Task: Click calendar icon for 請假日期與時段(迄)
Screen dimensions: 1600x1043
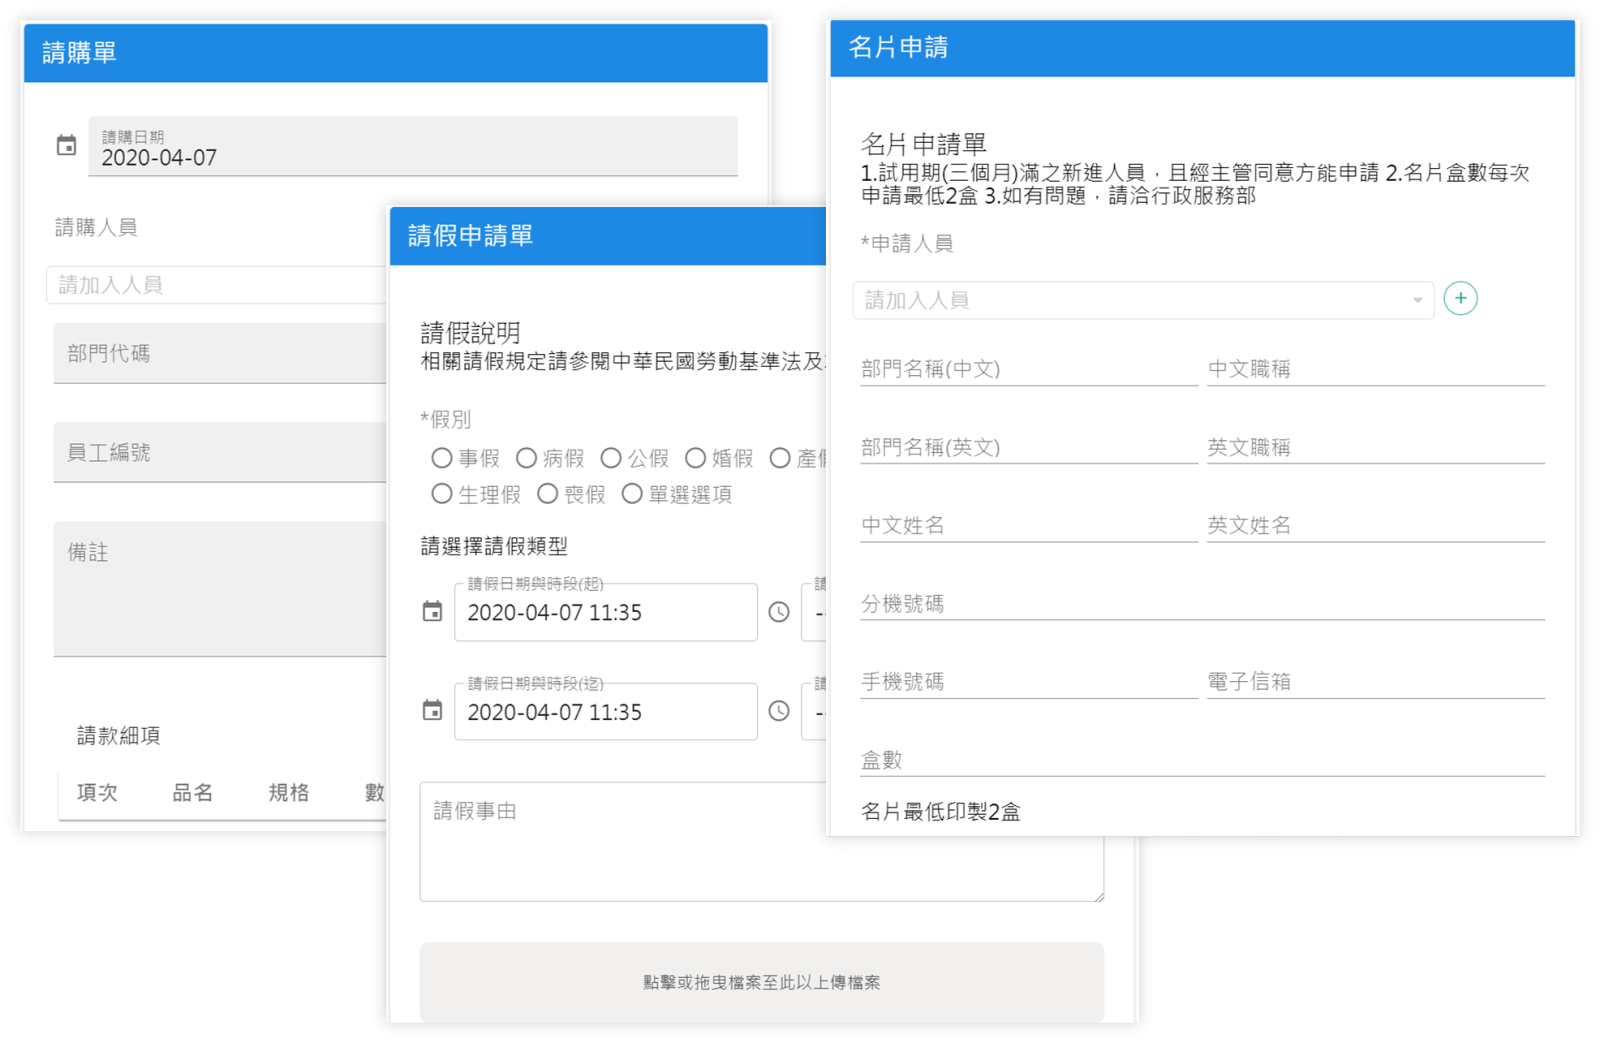Action: 432,711
